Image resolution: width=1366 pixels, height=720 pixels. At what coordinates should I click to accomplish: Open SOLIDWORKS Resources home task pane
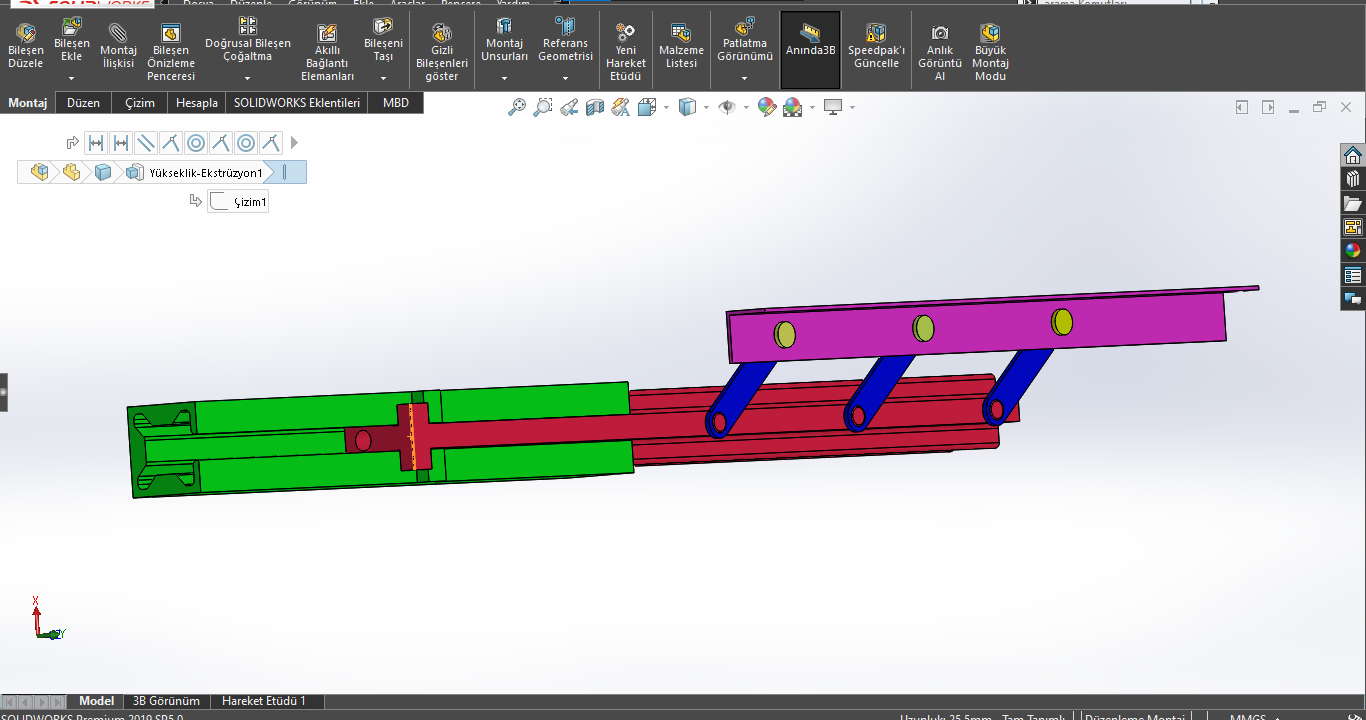pyautogui.click(x=1353, y=155)
